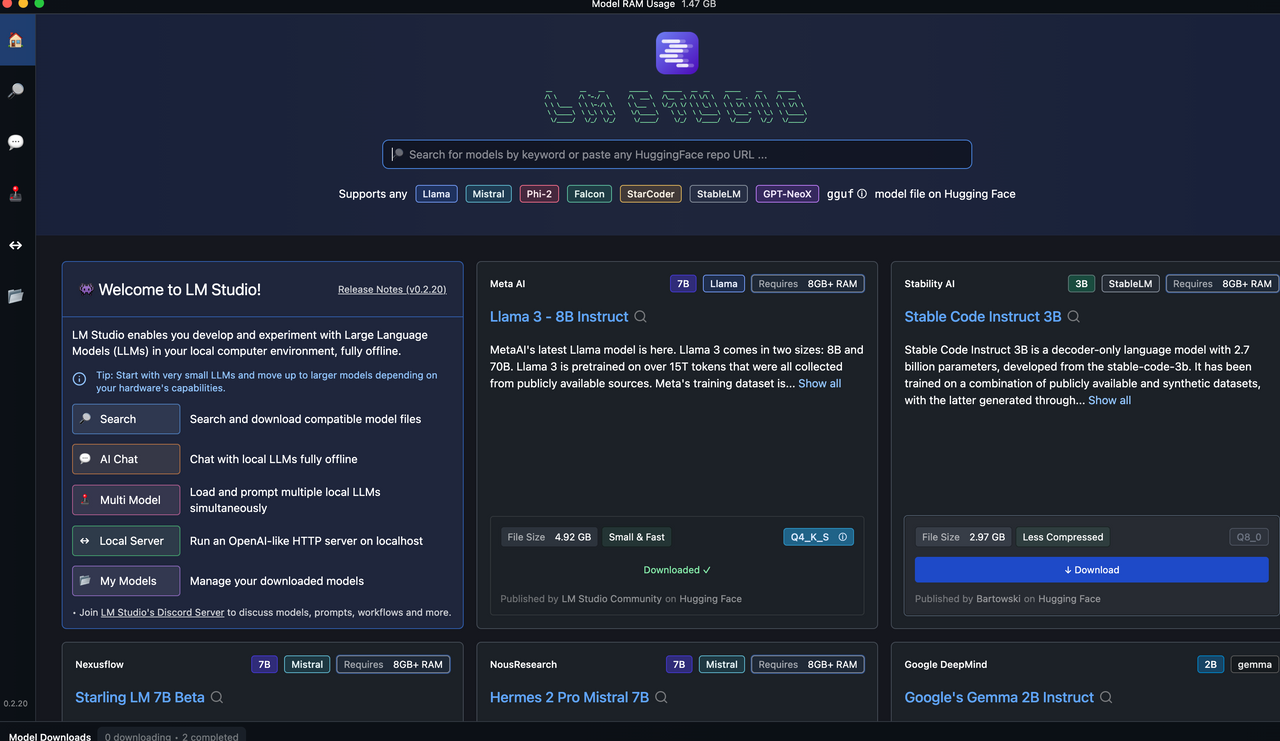The height and width of the screenshot is (741, 1280).
Task: Click the StableLM tag on Stability AI card
Action: (1131, 284)
